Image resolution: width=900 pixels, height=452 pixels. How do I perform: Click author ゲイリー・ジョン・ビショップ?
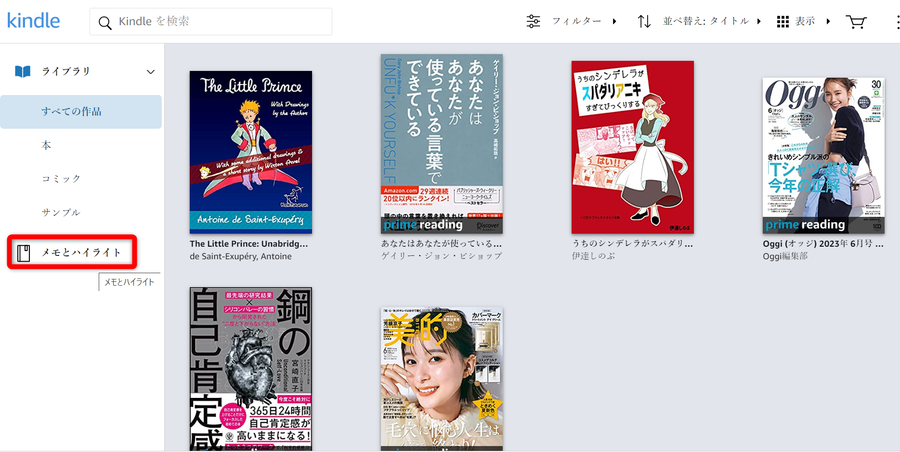coord(441,256)
